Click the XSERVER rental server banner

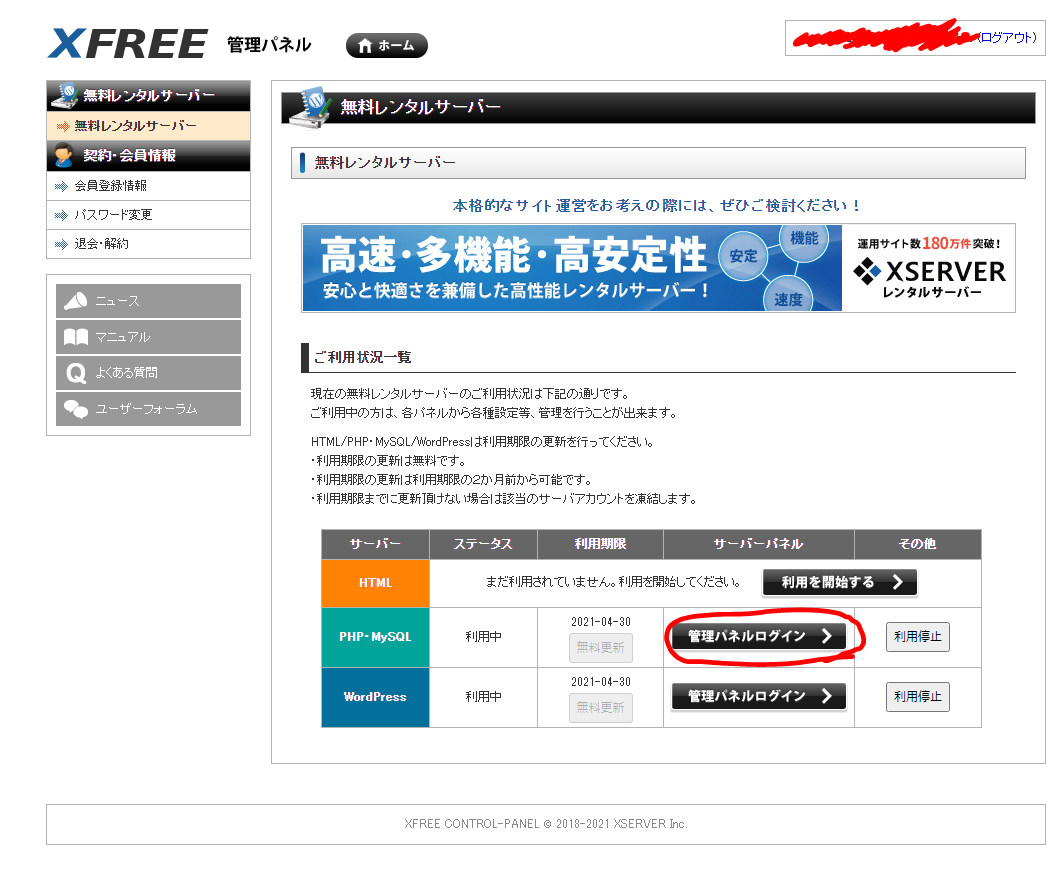(658, 268)
